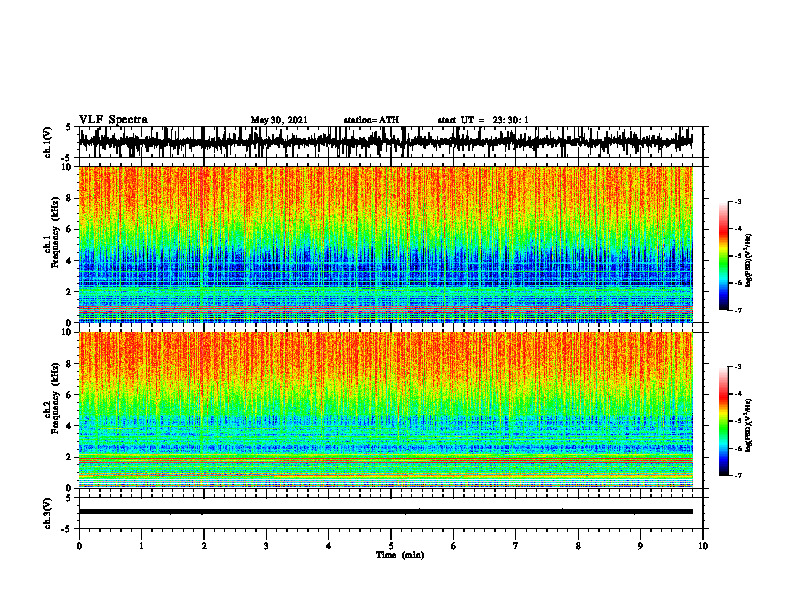The height and width of the screenshot is (612, 792).
Task: Click the -3 label on ch.1 colorbar
Action: click(x=738, y=201)
